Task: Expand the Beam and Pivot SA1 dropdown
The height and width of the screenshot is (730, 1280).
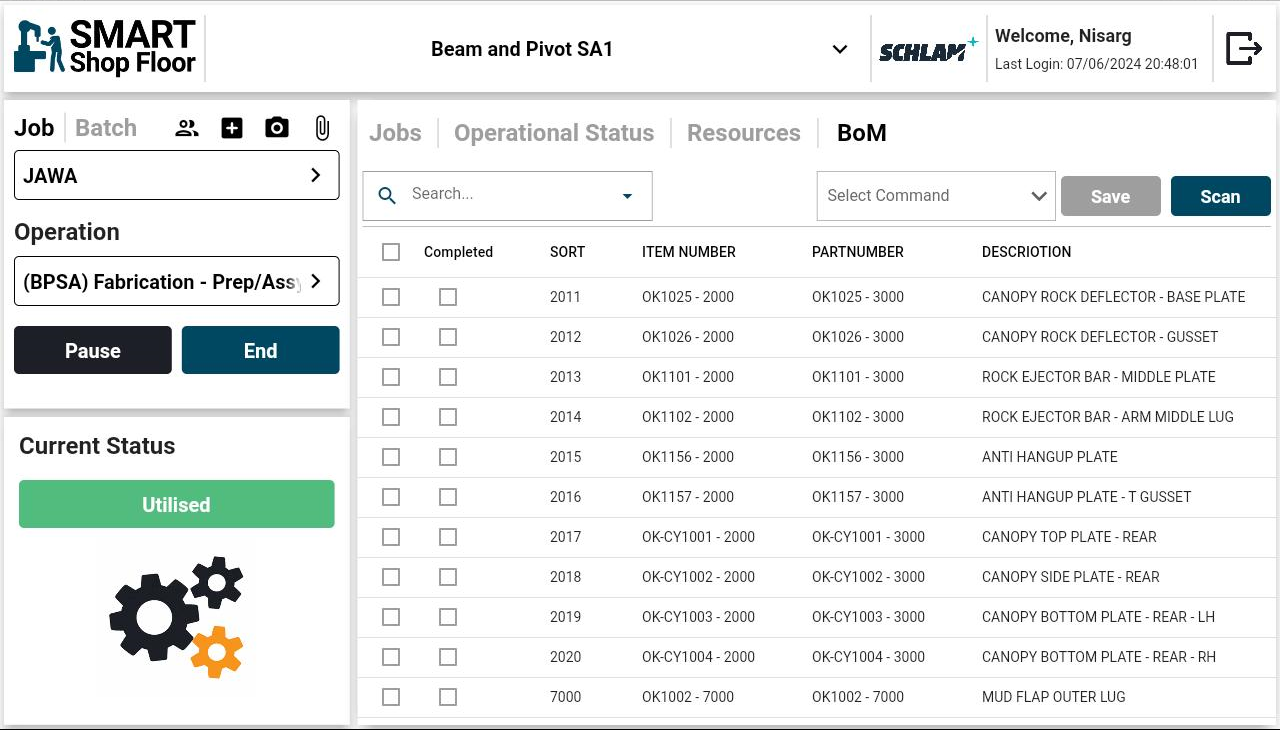Action: [x=840, y=49]
